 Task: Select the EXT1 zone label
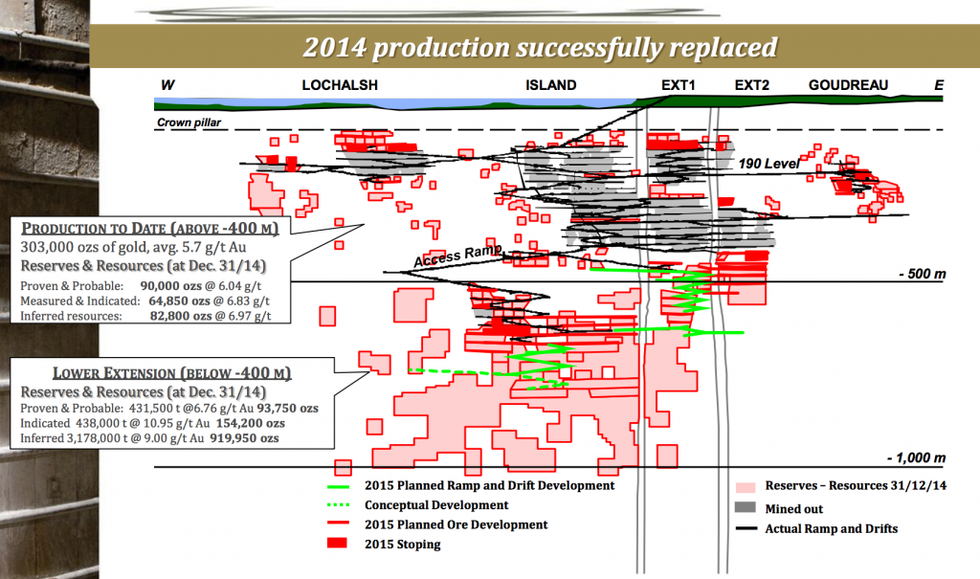tap(678, 86)
